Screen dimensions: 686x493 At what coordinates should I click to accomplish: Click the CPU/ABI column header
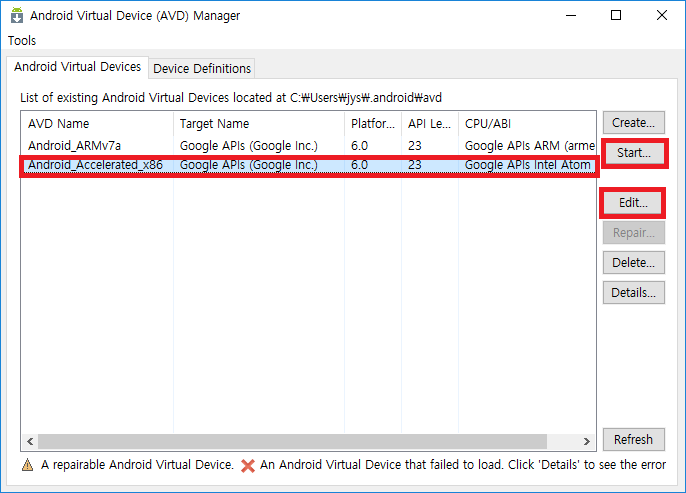(x=527, y=124)
